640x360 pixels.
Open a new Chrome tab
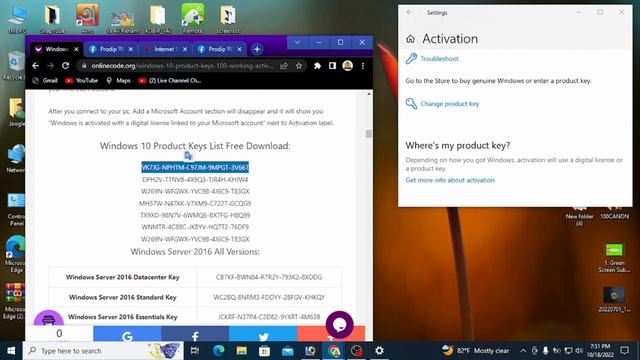[x=257, y=49]
